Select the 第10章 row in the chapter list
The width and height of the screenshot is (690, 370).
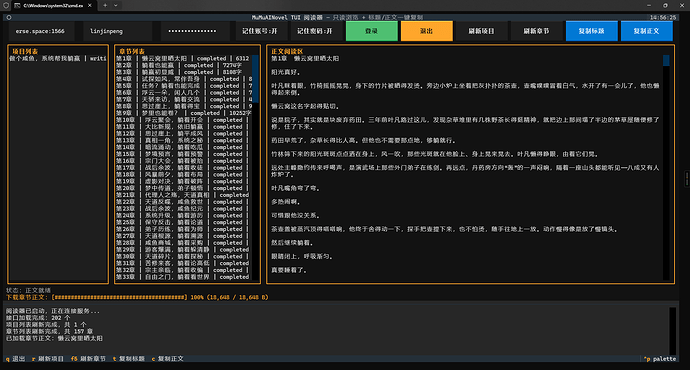184,120
